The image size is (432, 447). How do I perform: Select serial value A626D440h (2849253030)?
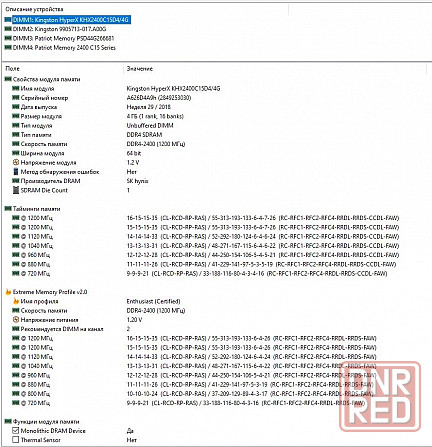(x=159, y=98)
